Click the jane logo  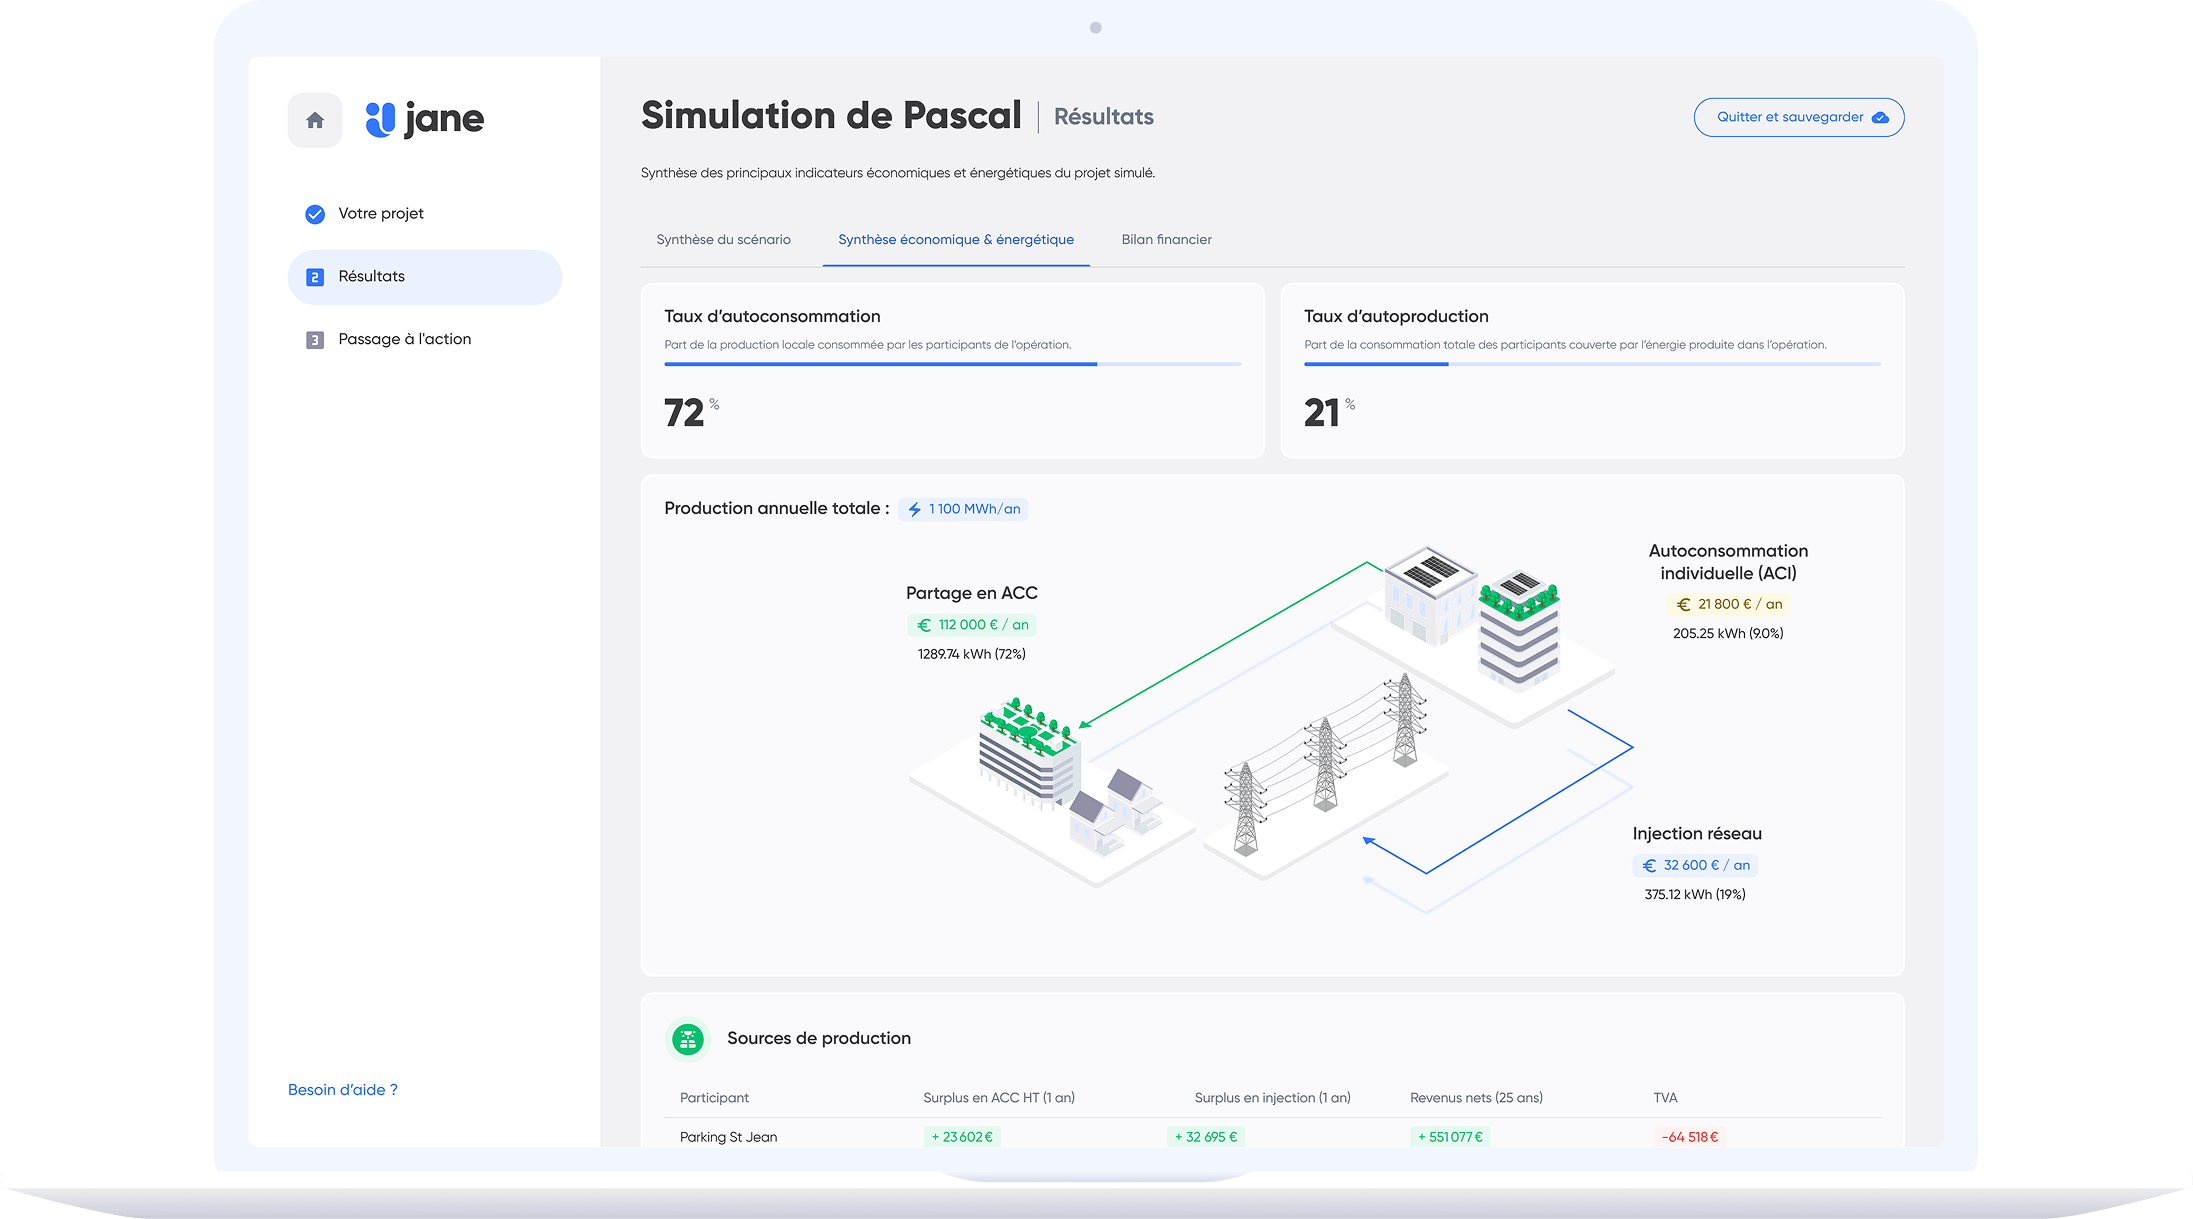point(425,120)
